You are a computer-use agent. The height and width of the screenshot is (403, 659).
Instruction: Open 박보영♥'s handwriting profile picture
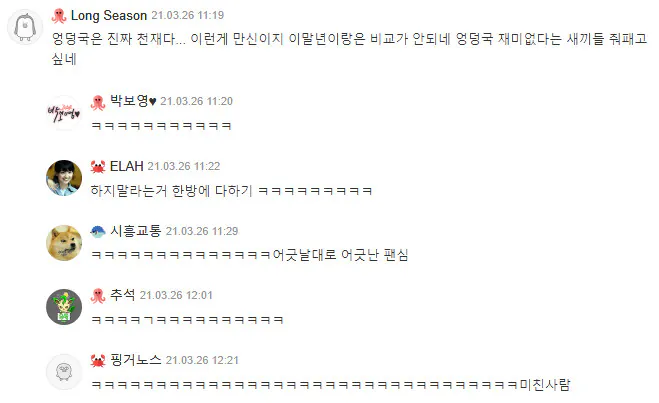coord(64,113)
